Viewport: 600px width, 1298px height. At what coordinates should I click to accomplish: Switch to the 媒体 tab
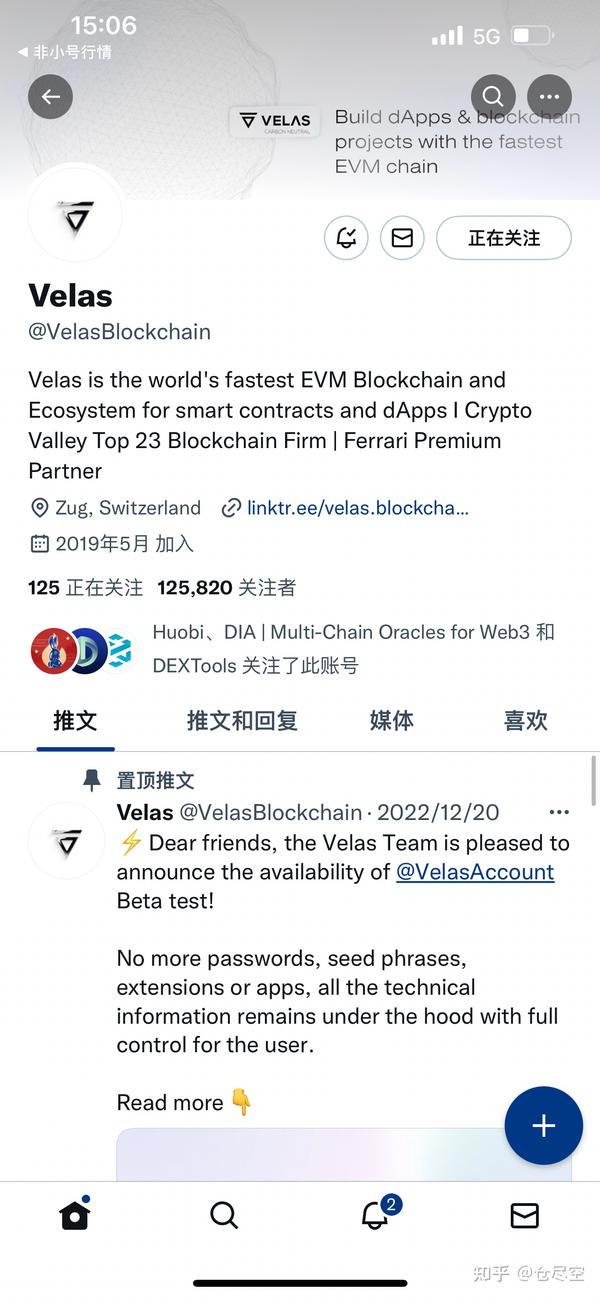pyautogui.click(x=391, y=720)
